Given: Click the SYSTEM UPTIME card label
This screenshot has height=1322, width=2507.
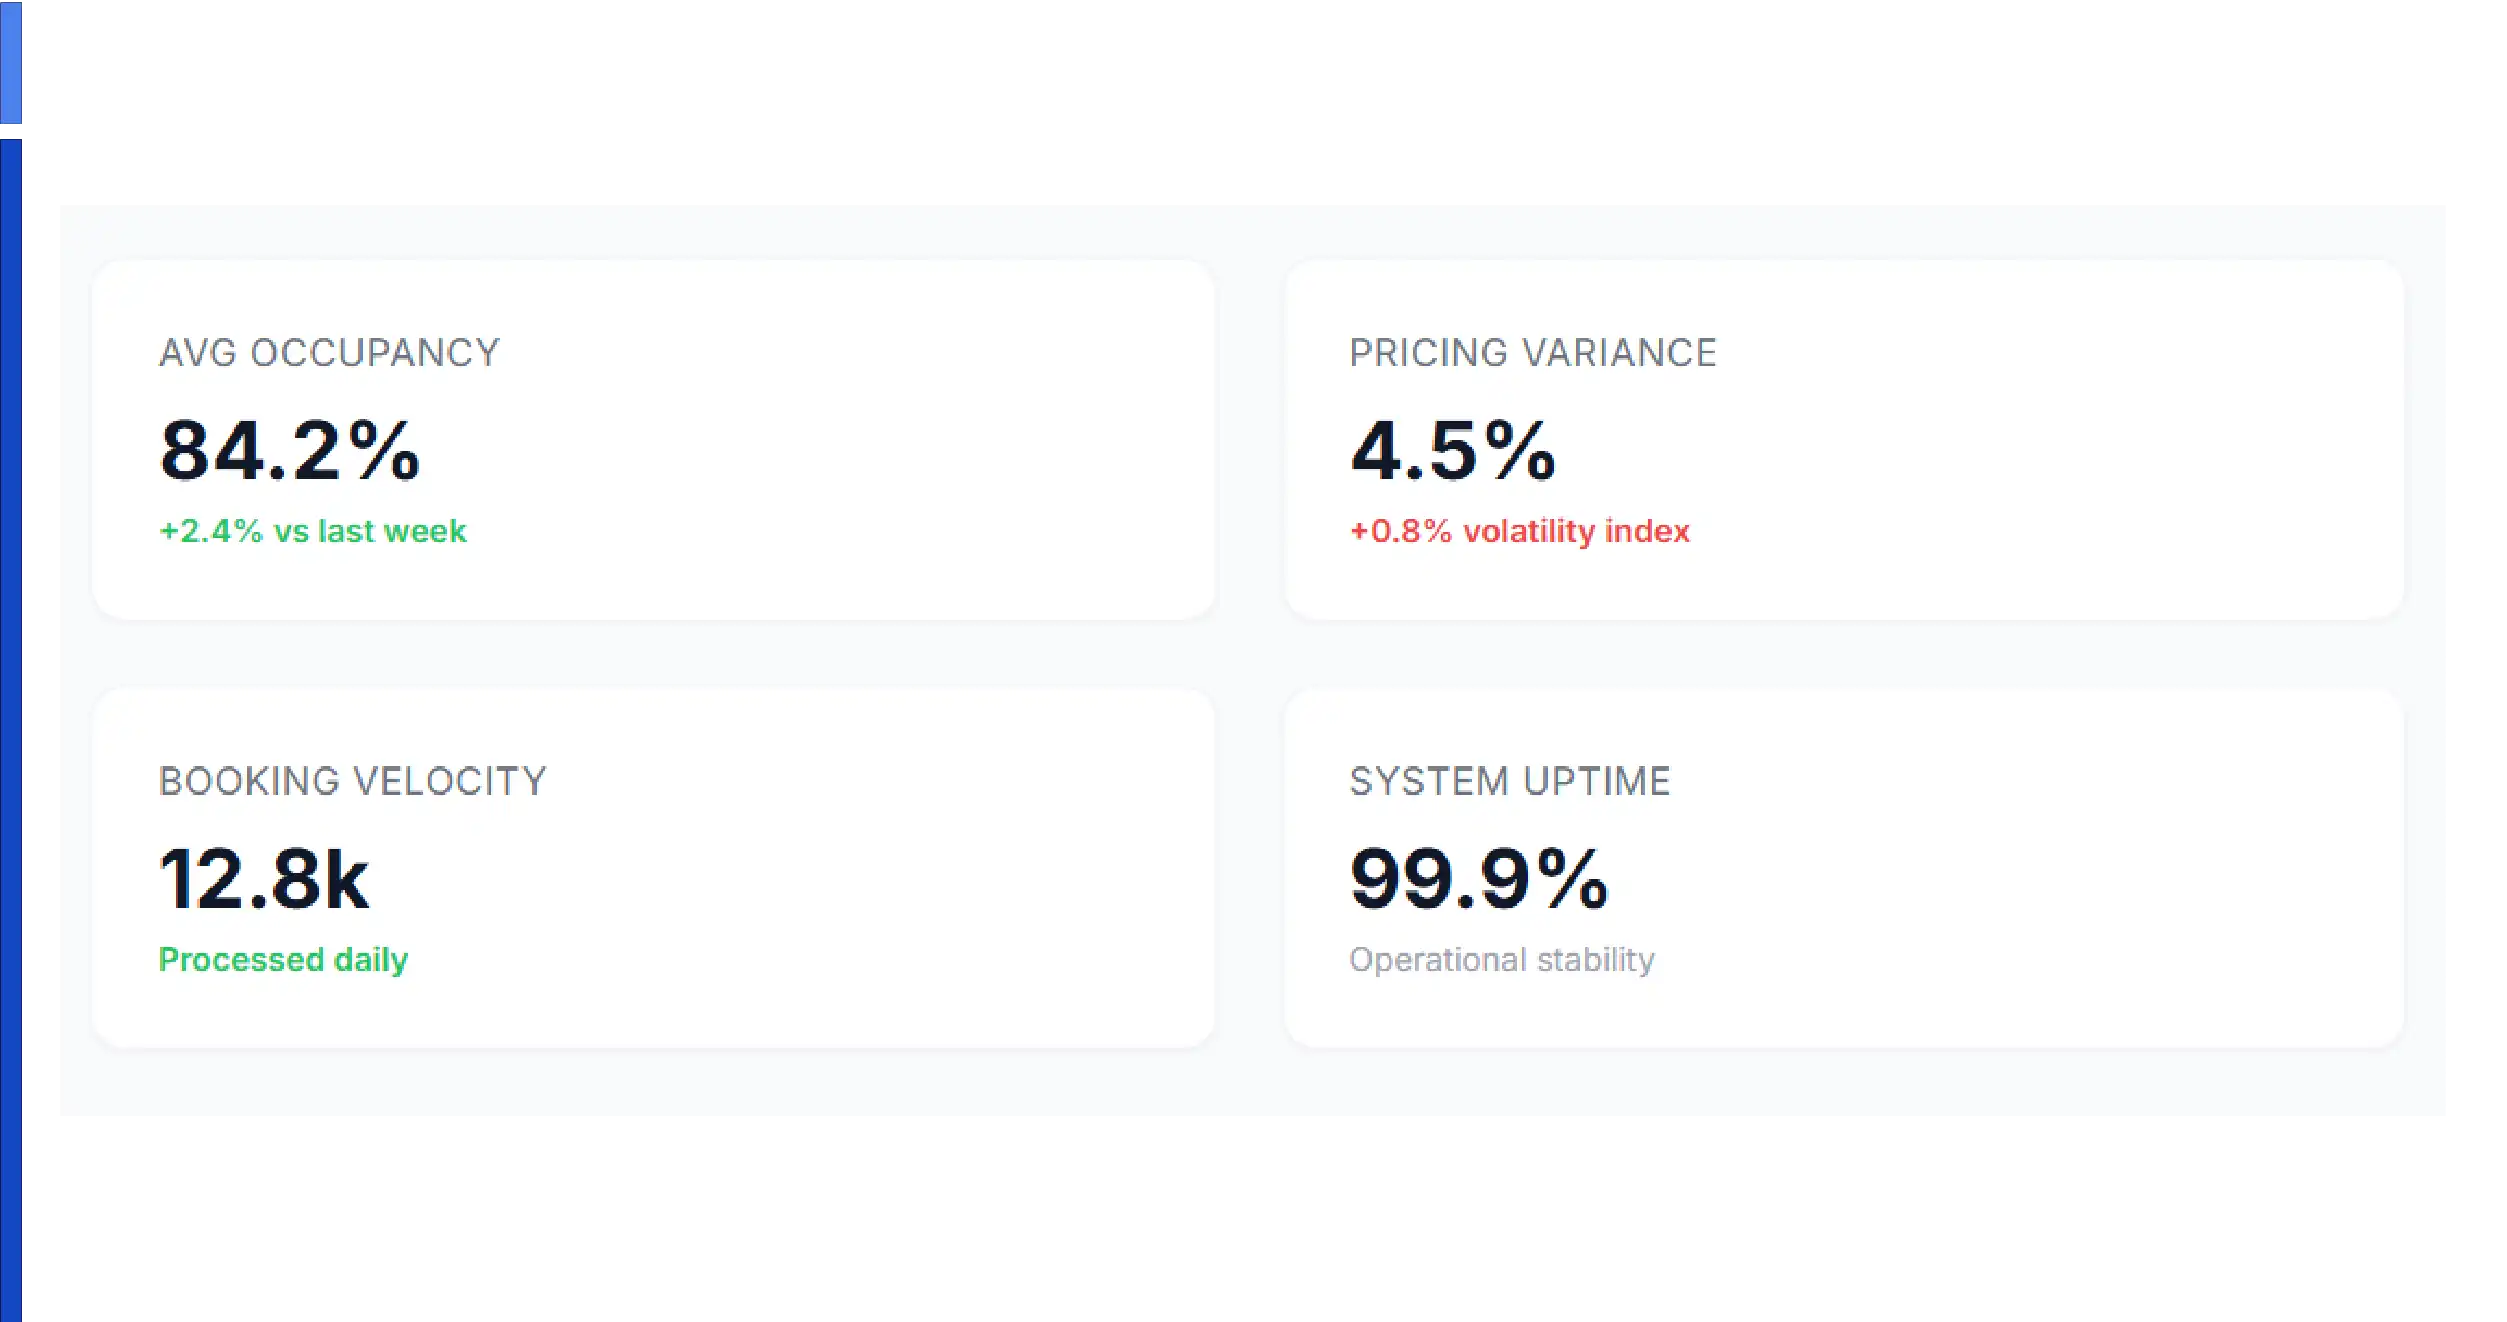Looking at the screenshot, I should click(1510, 781).
